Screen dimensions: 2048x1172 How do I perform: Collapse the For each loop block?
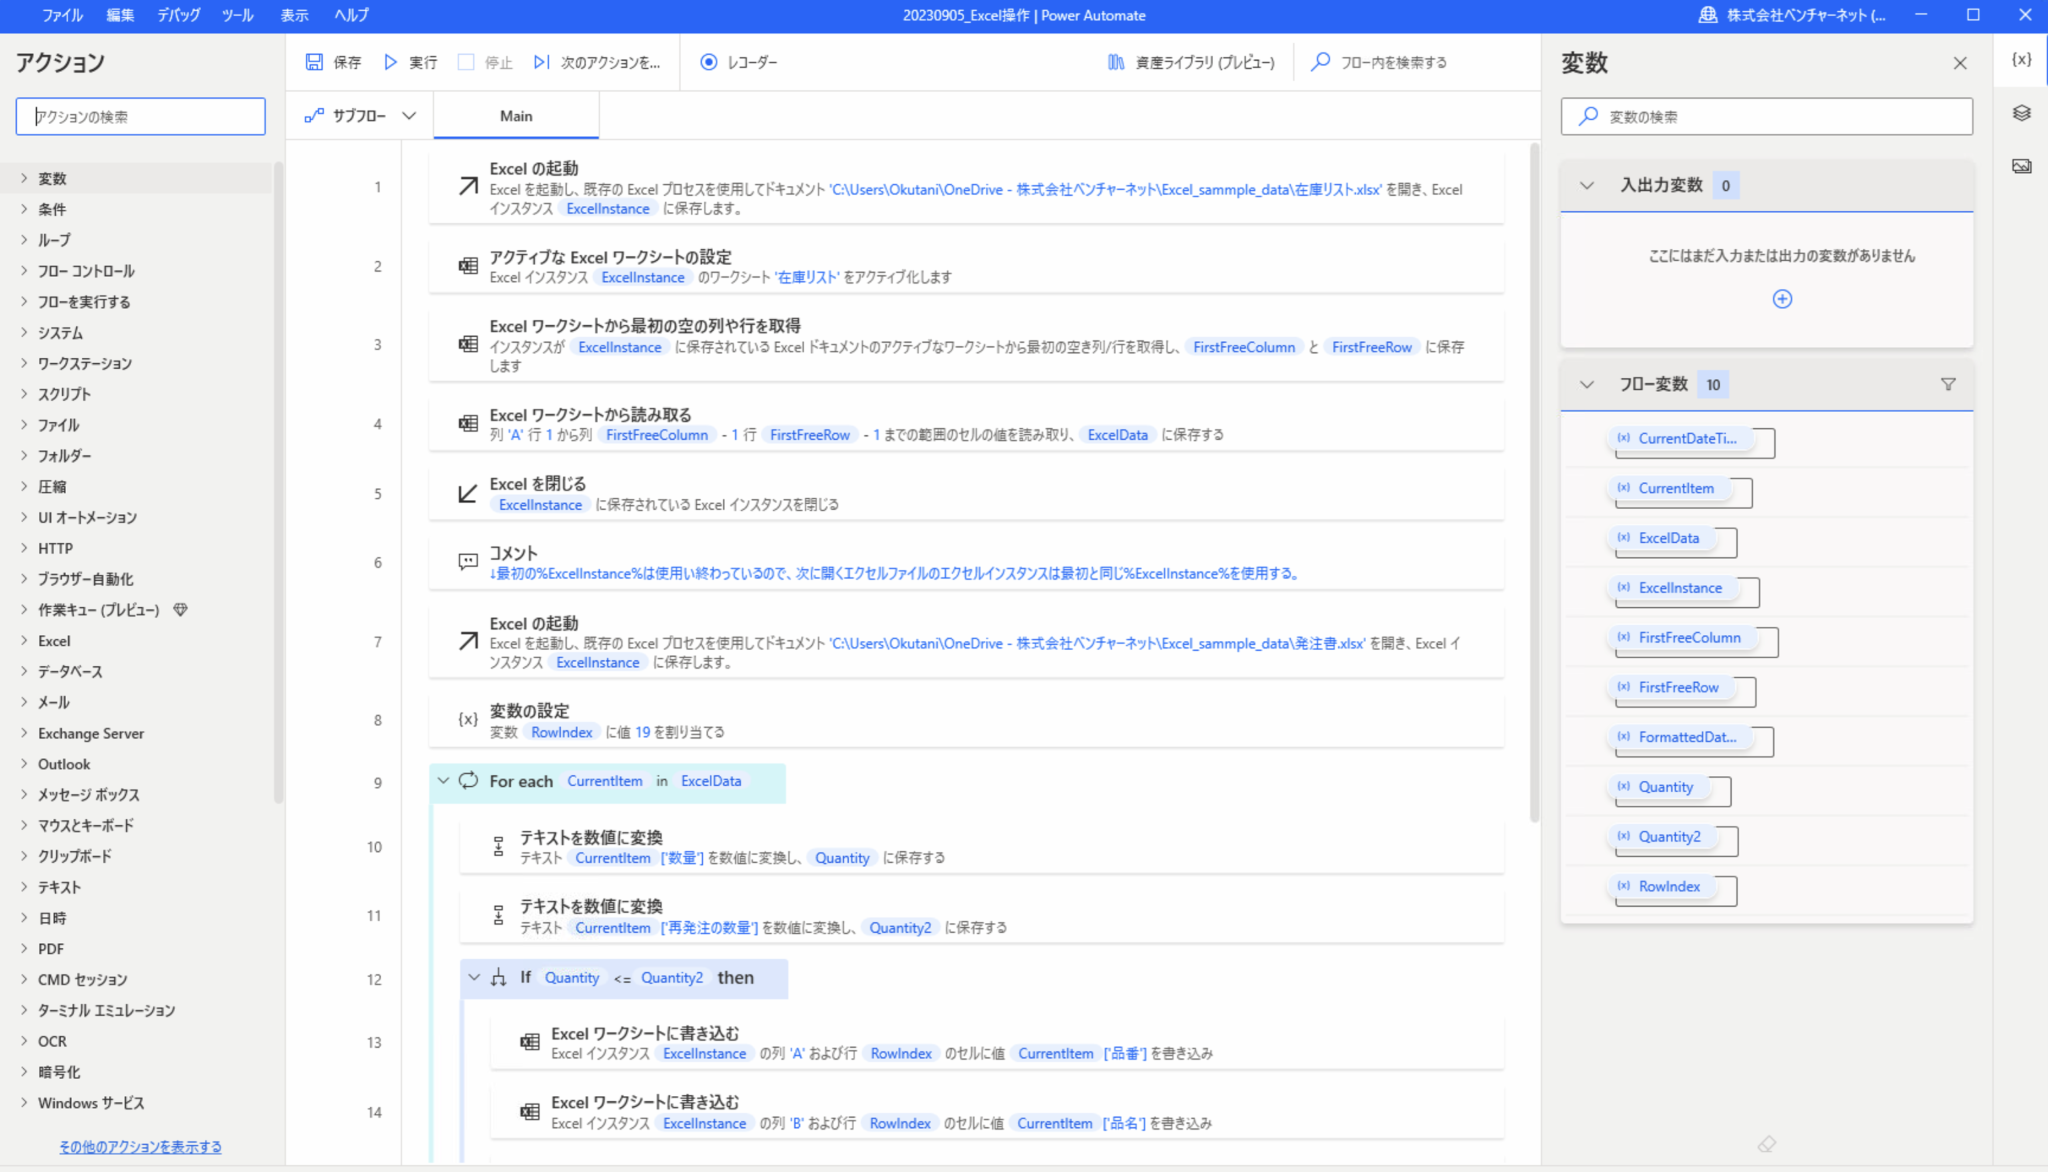443,781
